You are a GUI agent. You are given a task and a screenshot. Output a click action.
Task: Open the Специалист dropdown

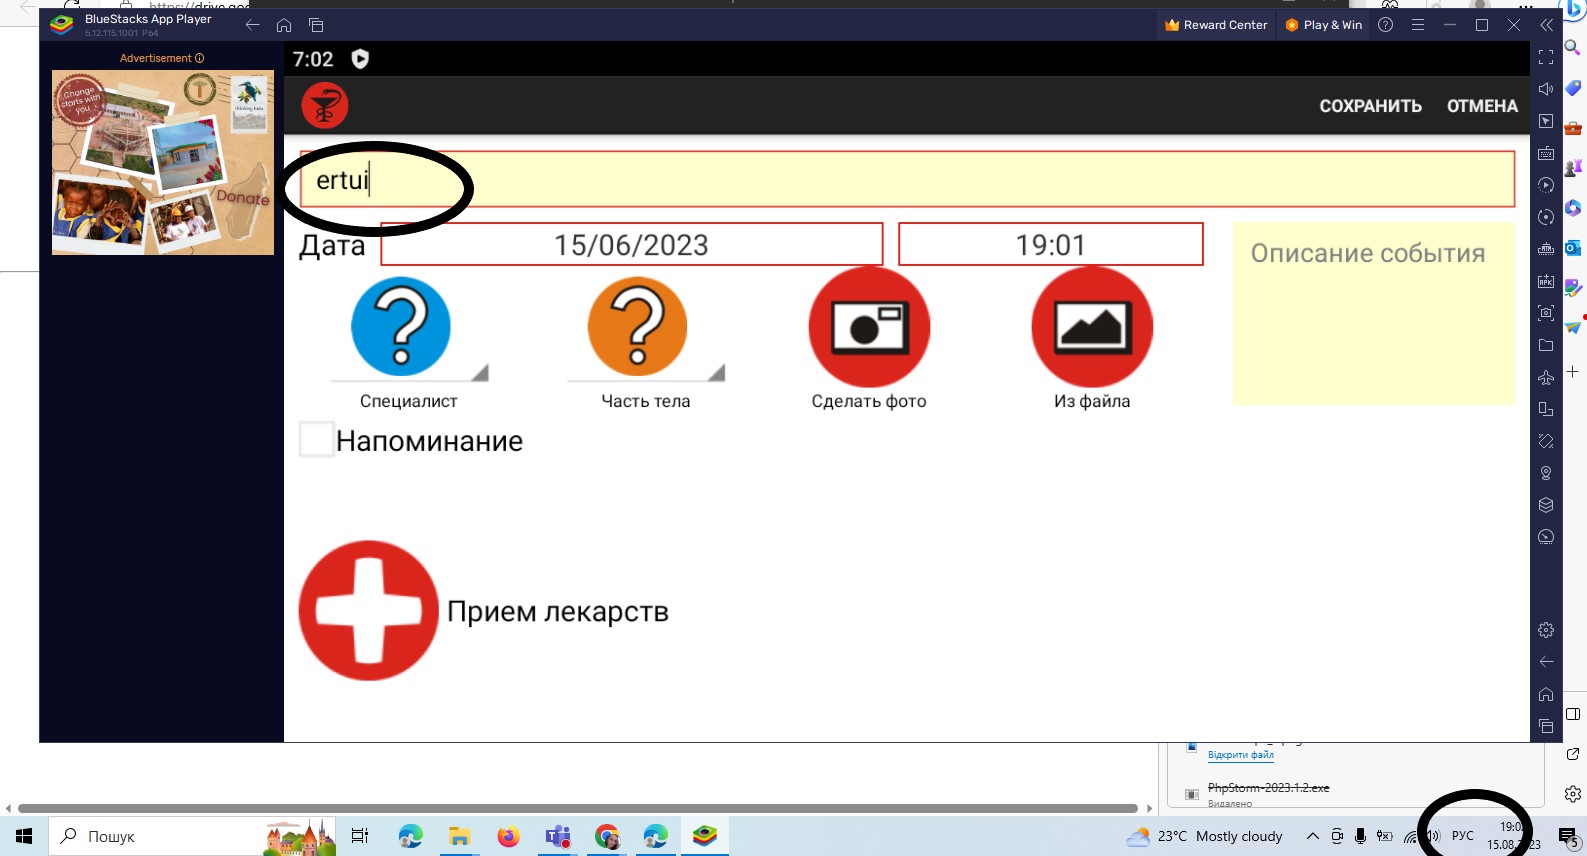pyautogui.click(x=408, y=330)
